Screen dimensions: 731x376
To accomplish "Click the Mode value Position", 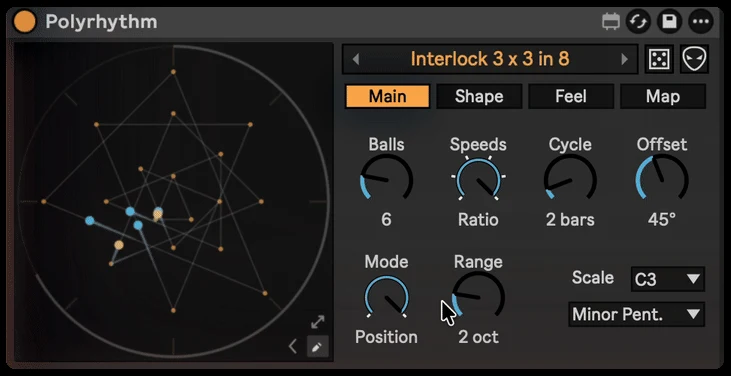I will click(x=386, y=337).
